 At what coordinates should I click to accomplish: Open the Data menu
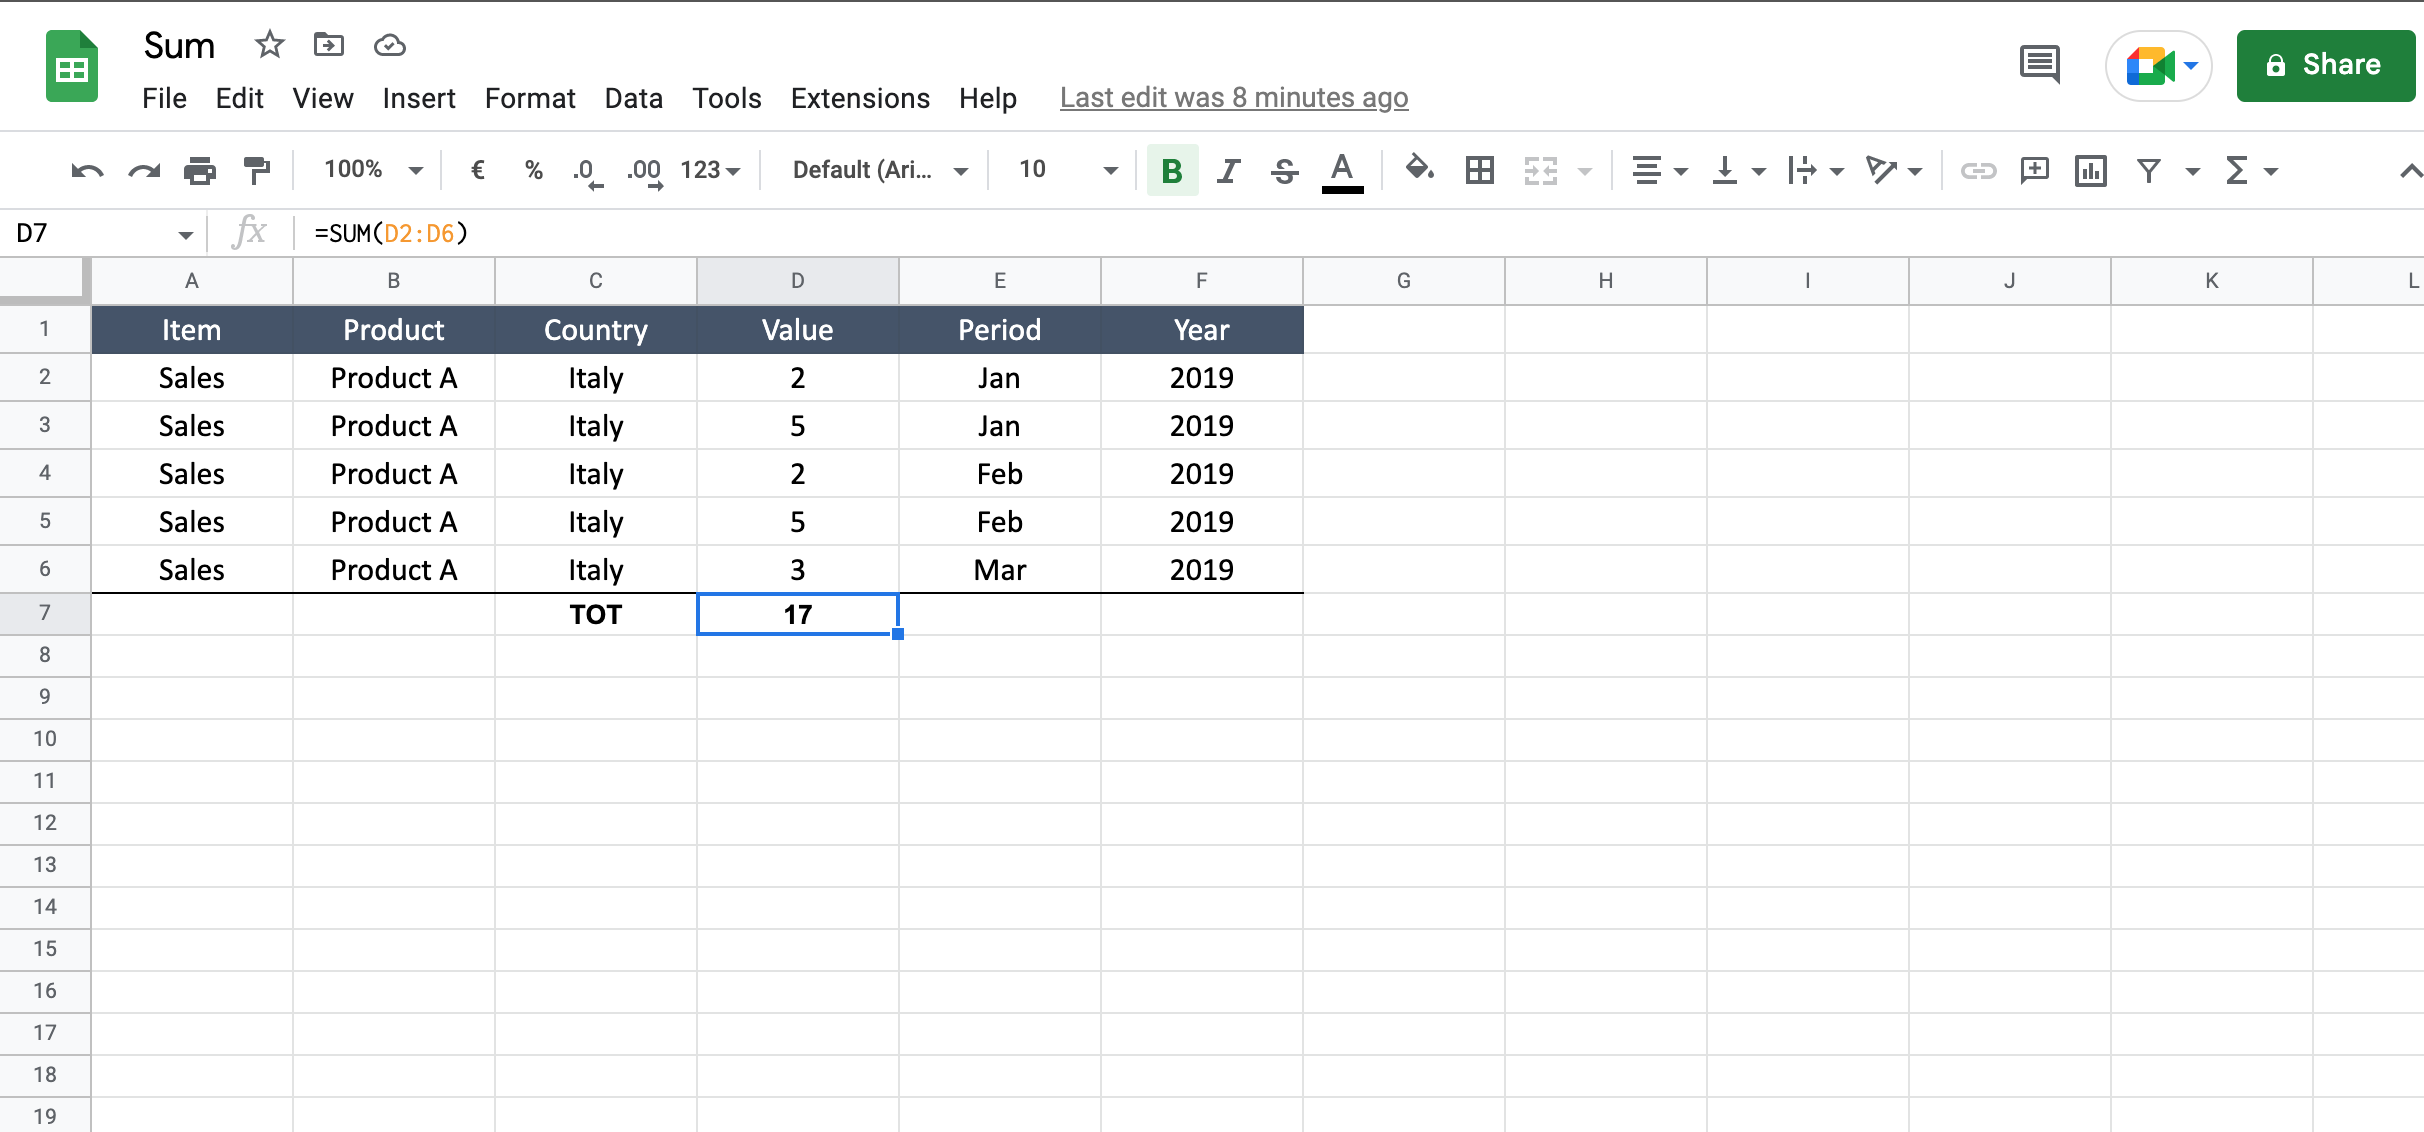[631, 97]
